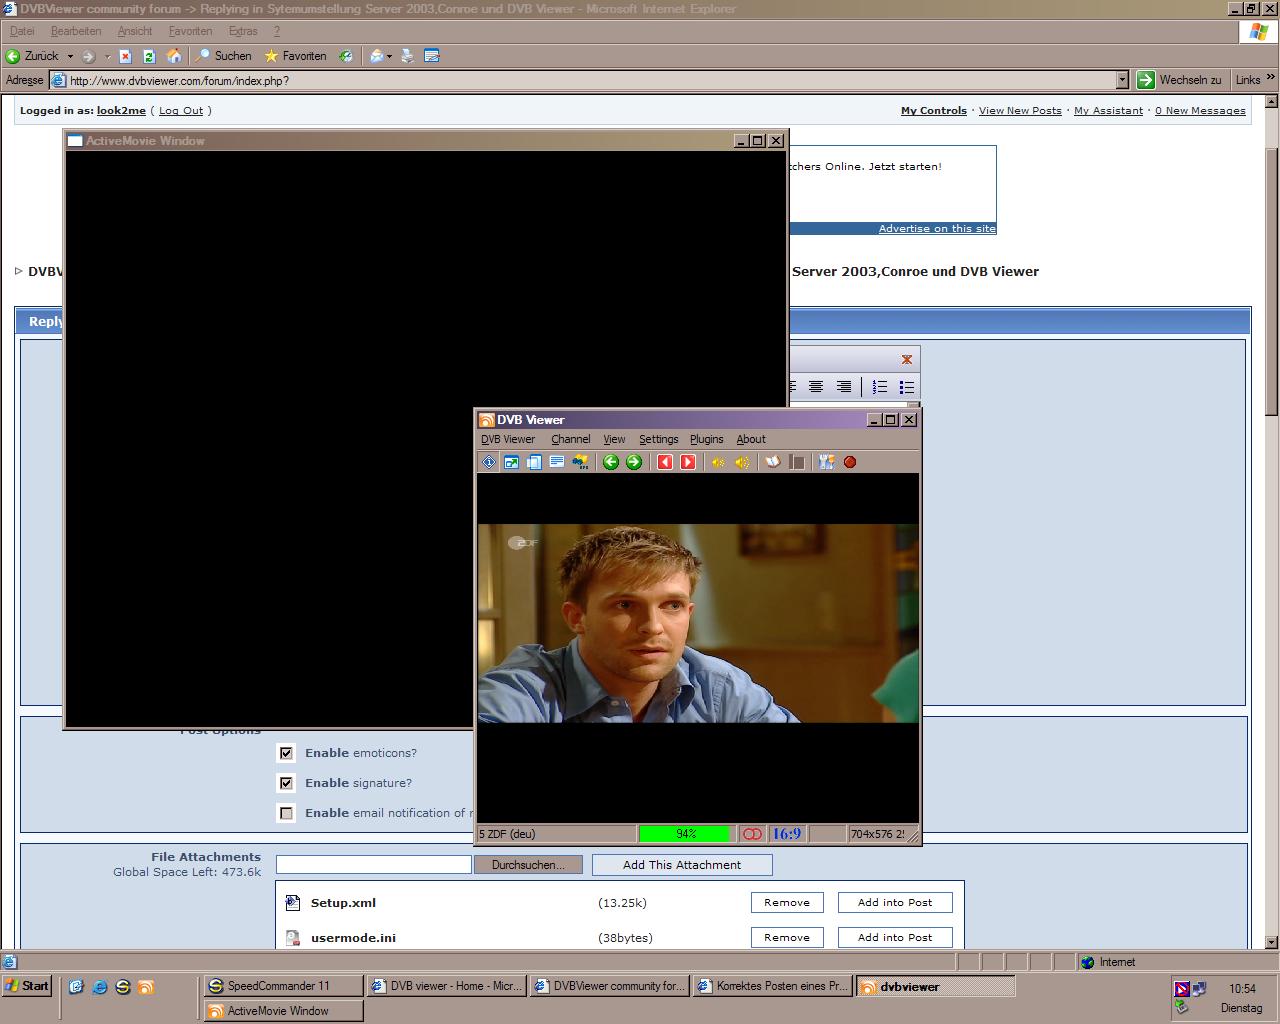Open the Bearbeiten menu

tap(76, 31)
